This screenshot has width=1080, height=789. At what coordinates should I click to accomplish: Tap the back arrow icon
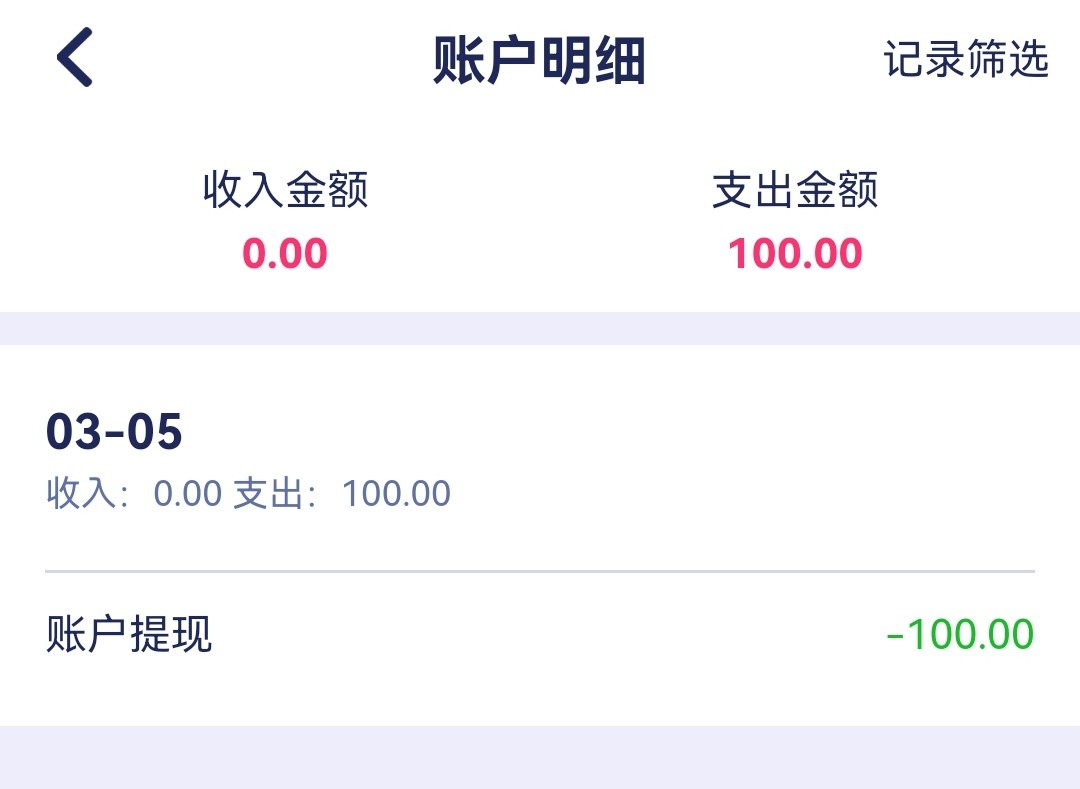tap(74, 58)
